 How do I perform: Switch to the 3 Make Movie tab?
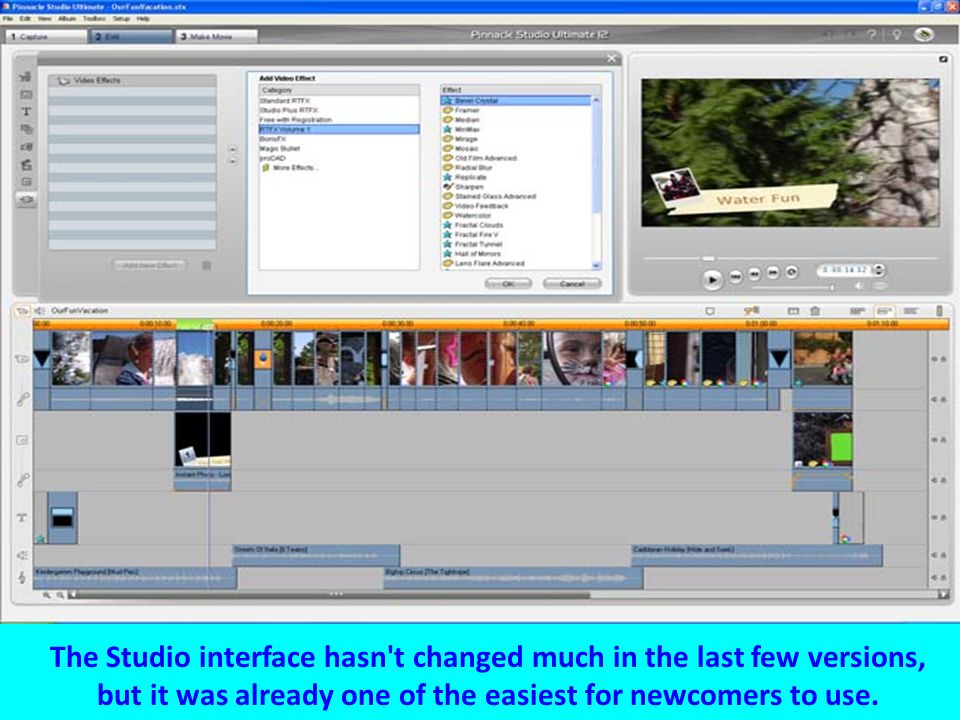[217, 37]
